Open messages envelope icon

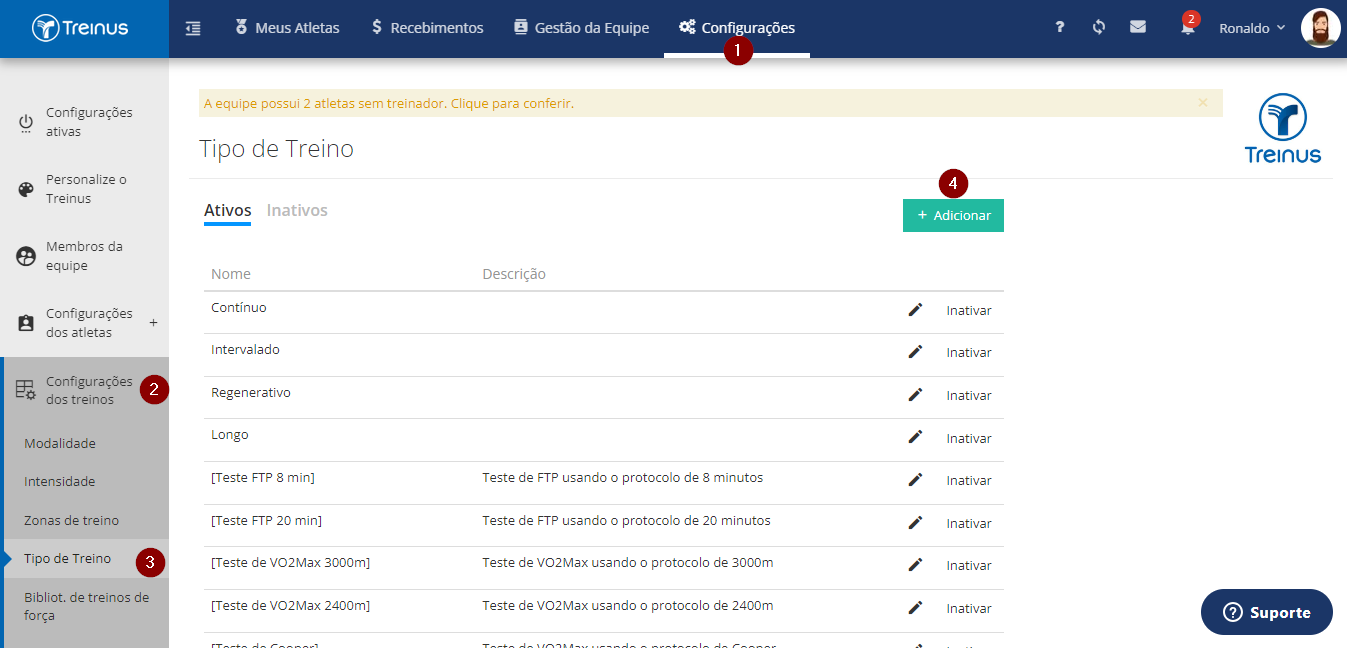coord(1138,28)
